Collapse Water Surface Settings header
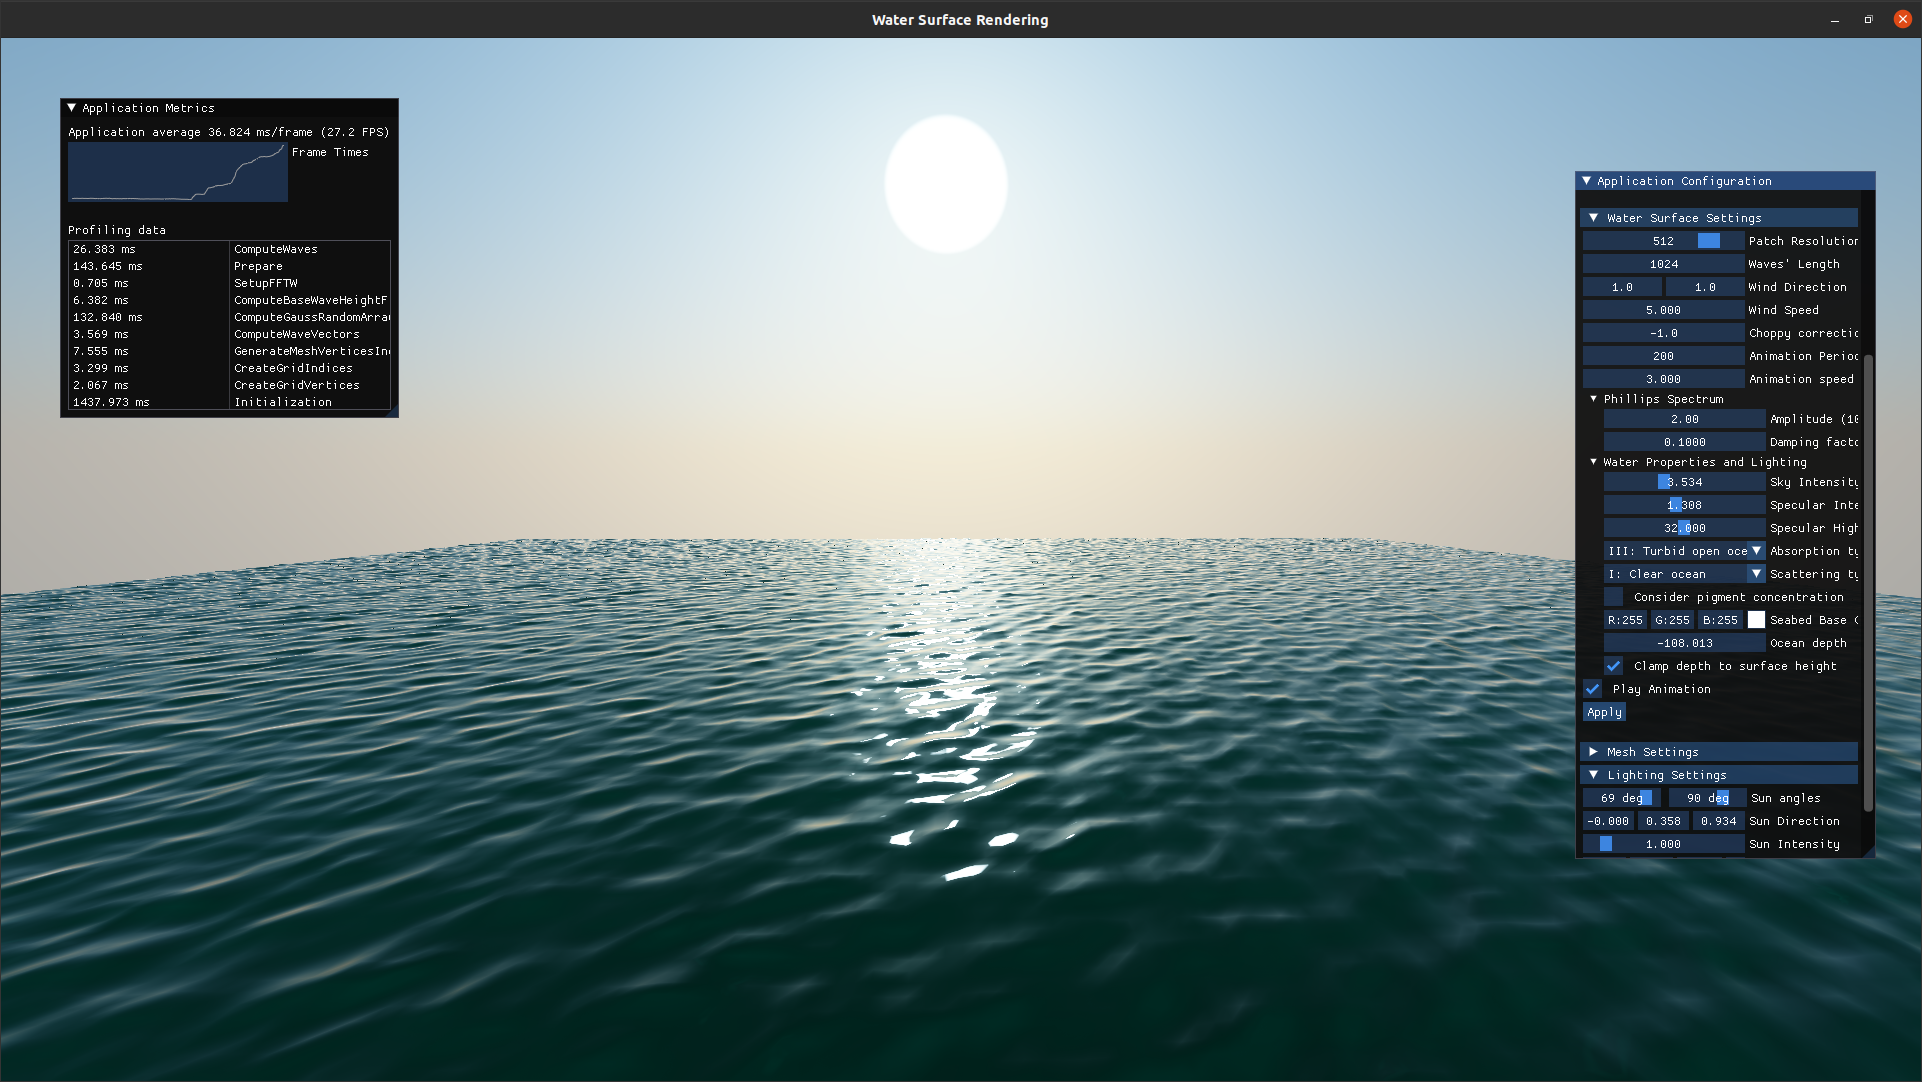Screen dimensions: 1922x1082 1593,218
